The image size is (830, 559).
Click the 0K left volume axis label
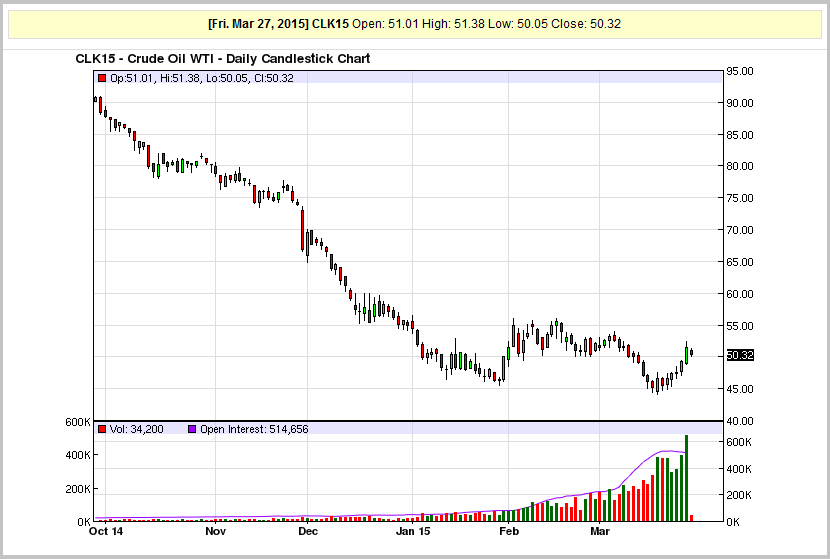pos(84,522)
